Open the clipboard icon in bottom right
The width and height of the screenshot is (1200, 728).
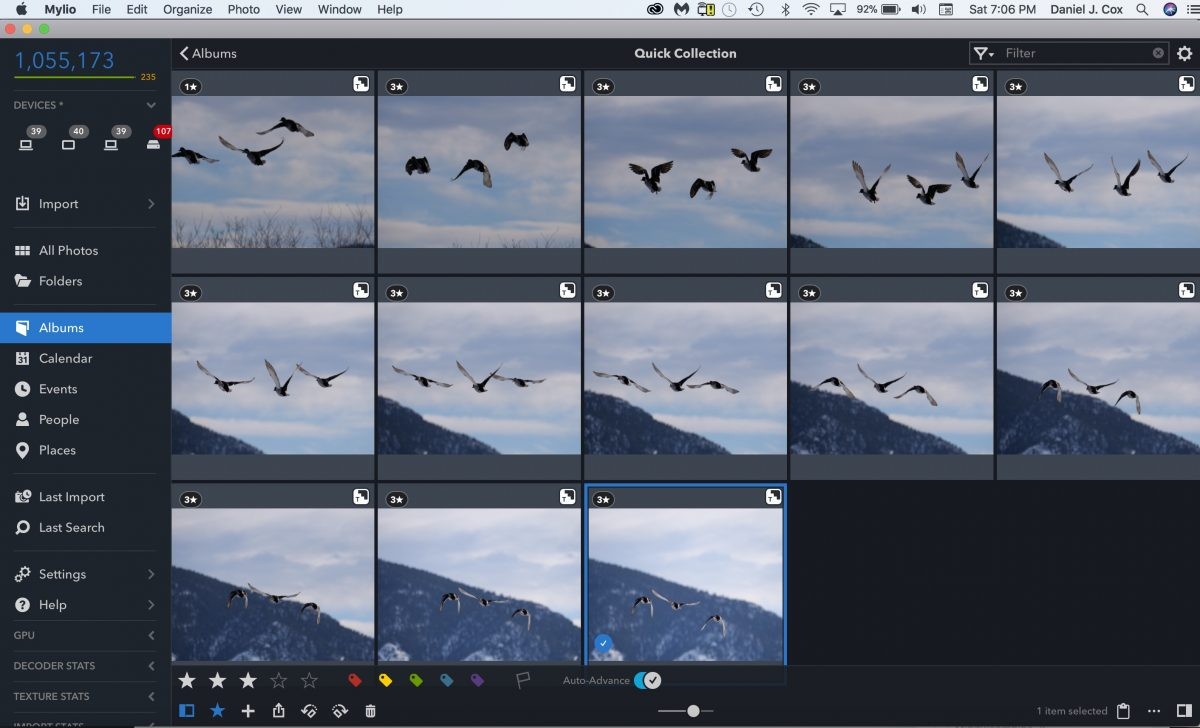1123,711
